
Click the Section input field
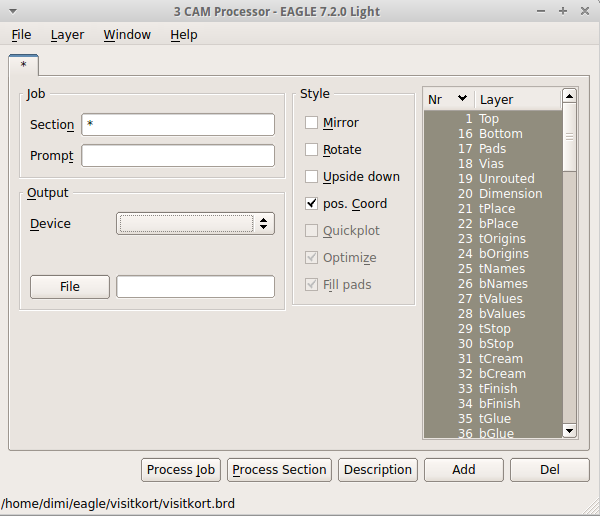click(x=178, y=124)
